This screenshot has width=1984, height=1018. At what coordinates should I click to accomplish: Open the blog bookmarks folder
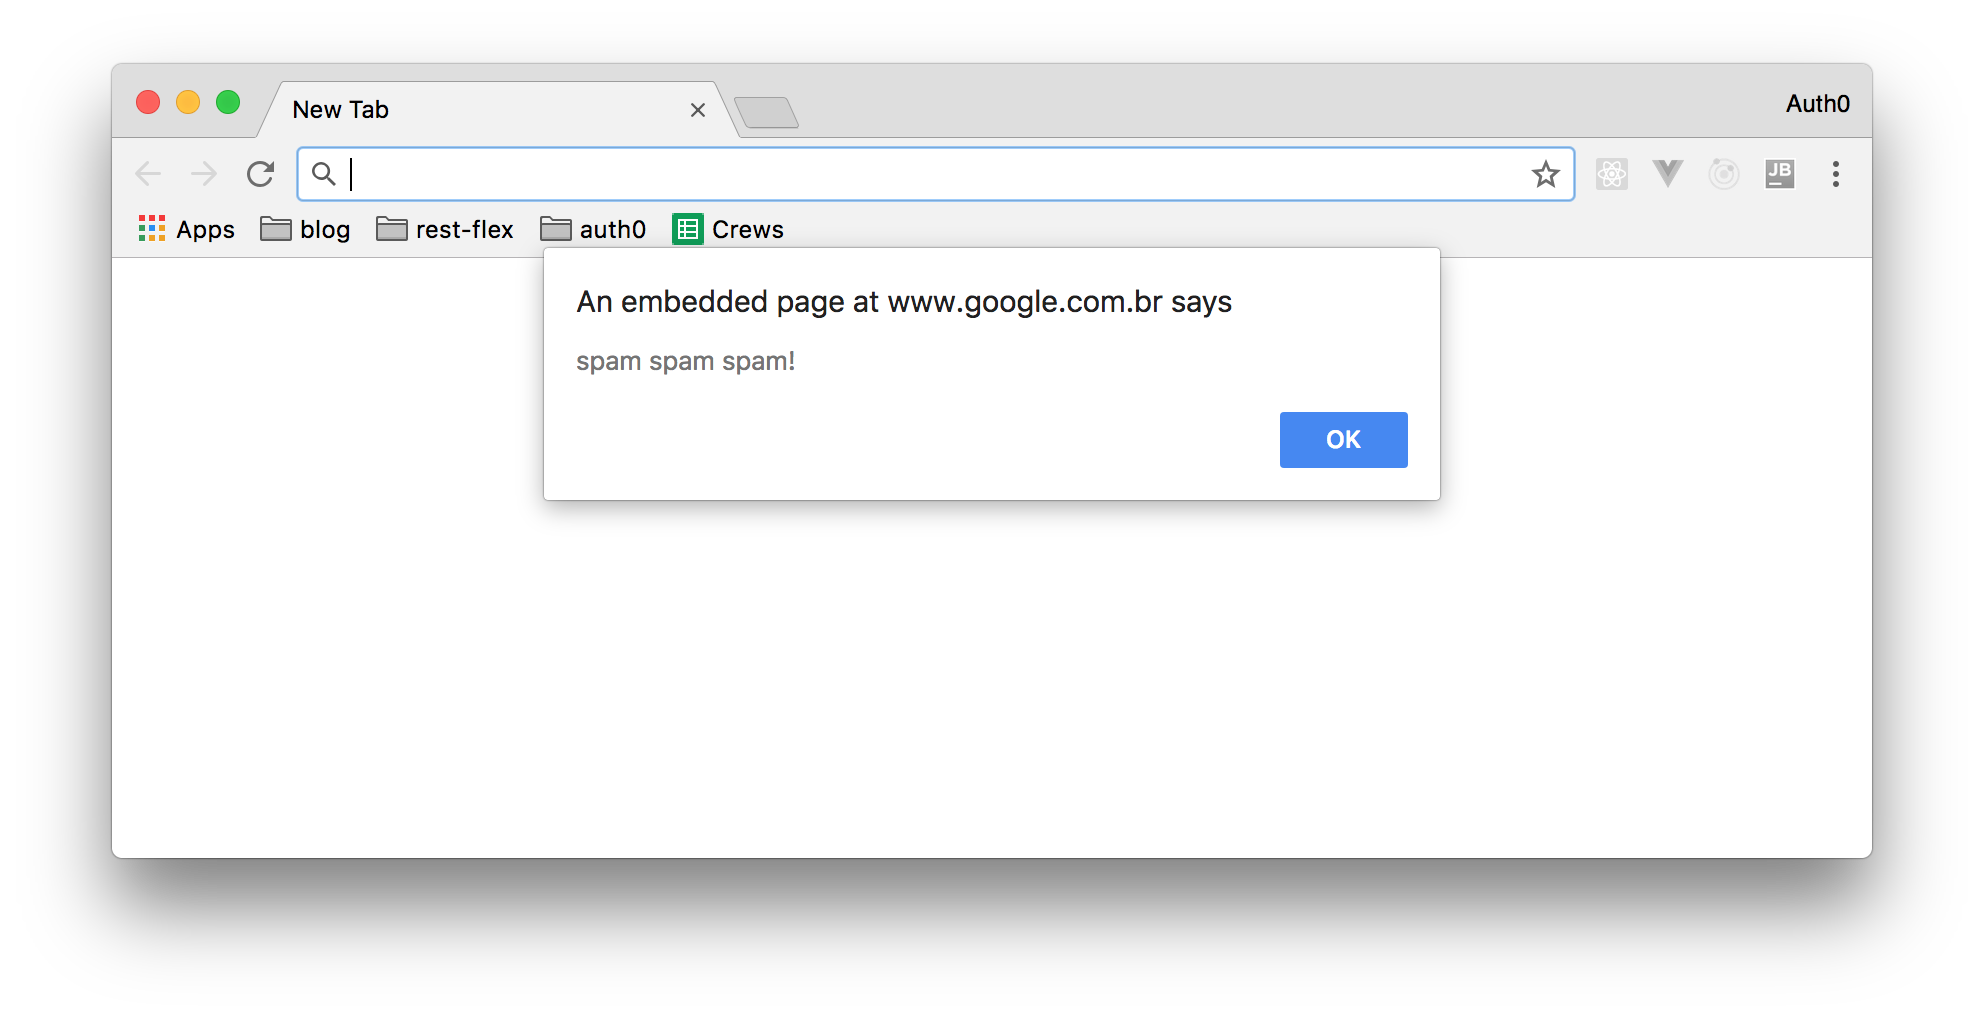[305, 230]
